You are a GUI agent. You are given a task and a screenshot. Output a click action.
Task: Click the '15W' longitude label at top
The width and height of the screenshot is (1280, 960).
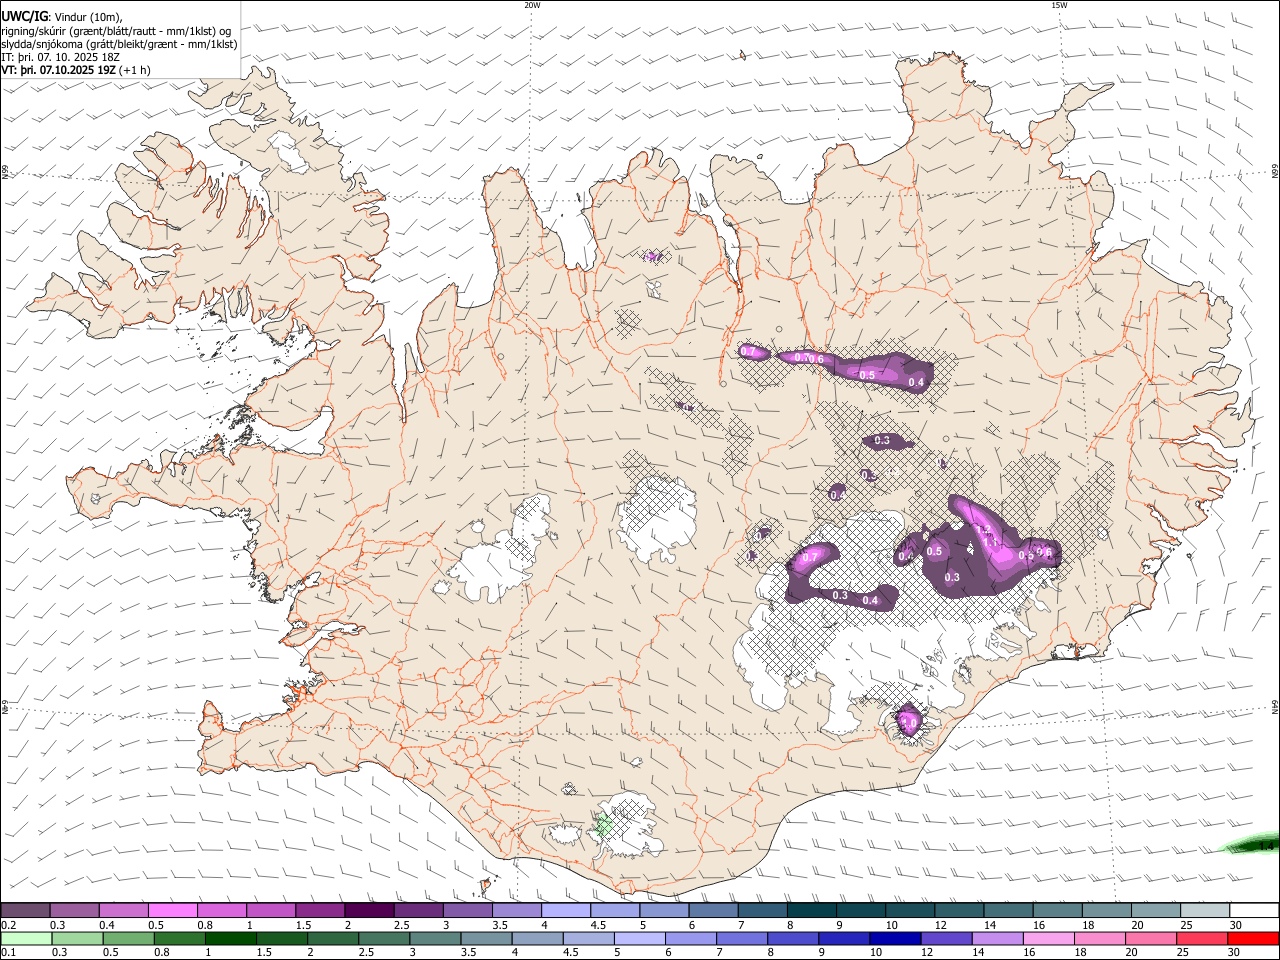pos(1059,5)
